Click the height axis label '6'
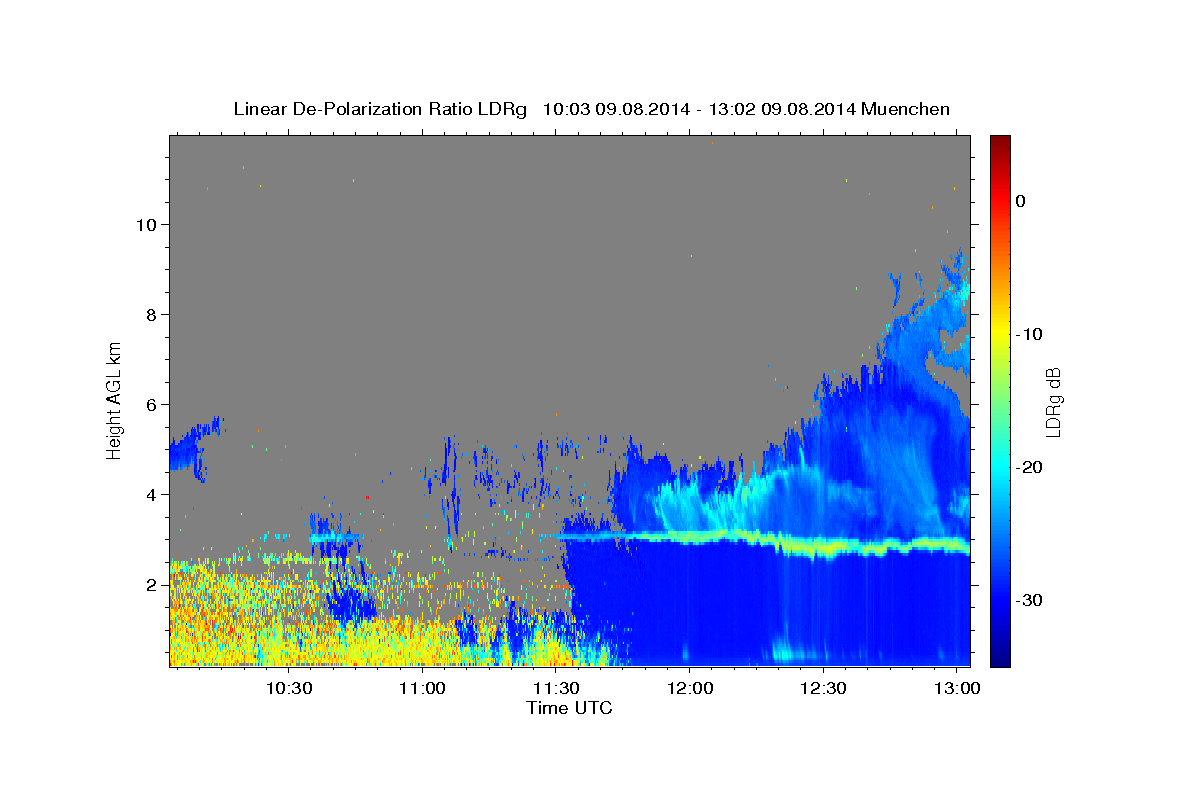 click(151, 404)
